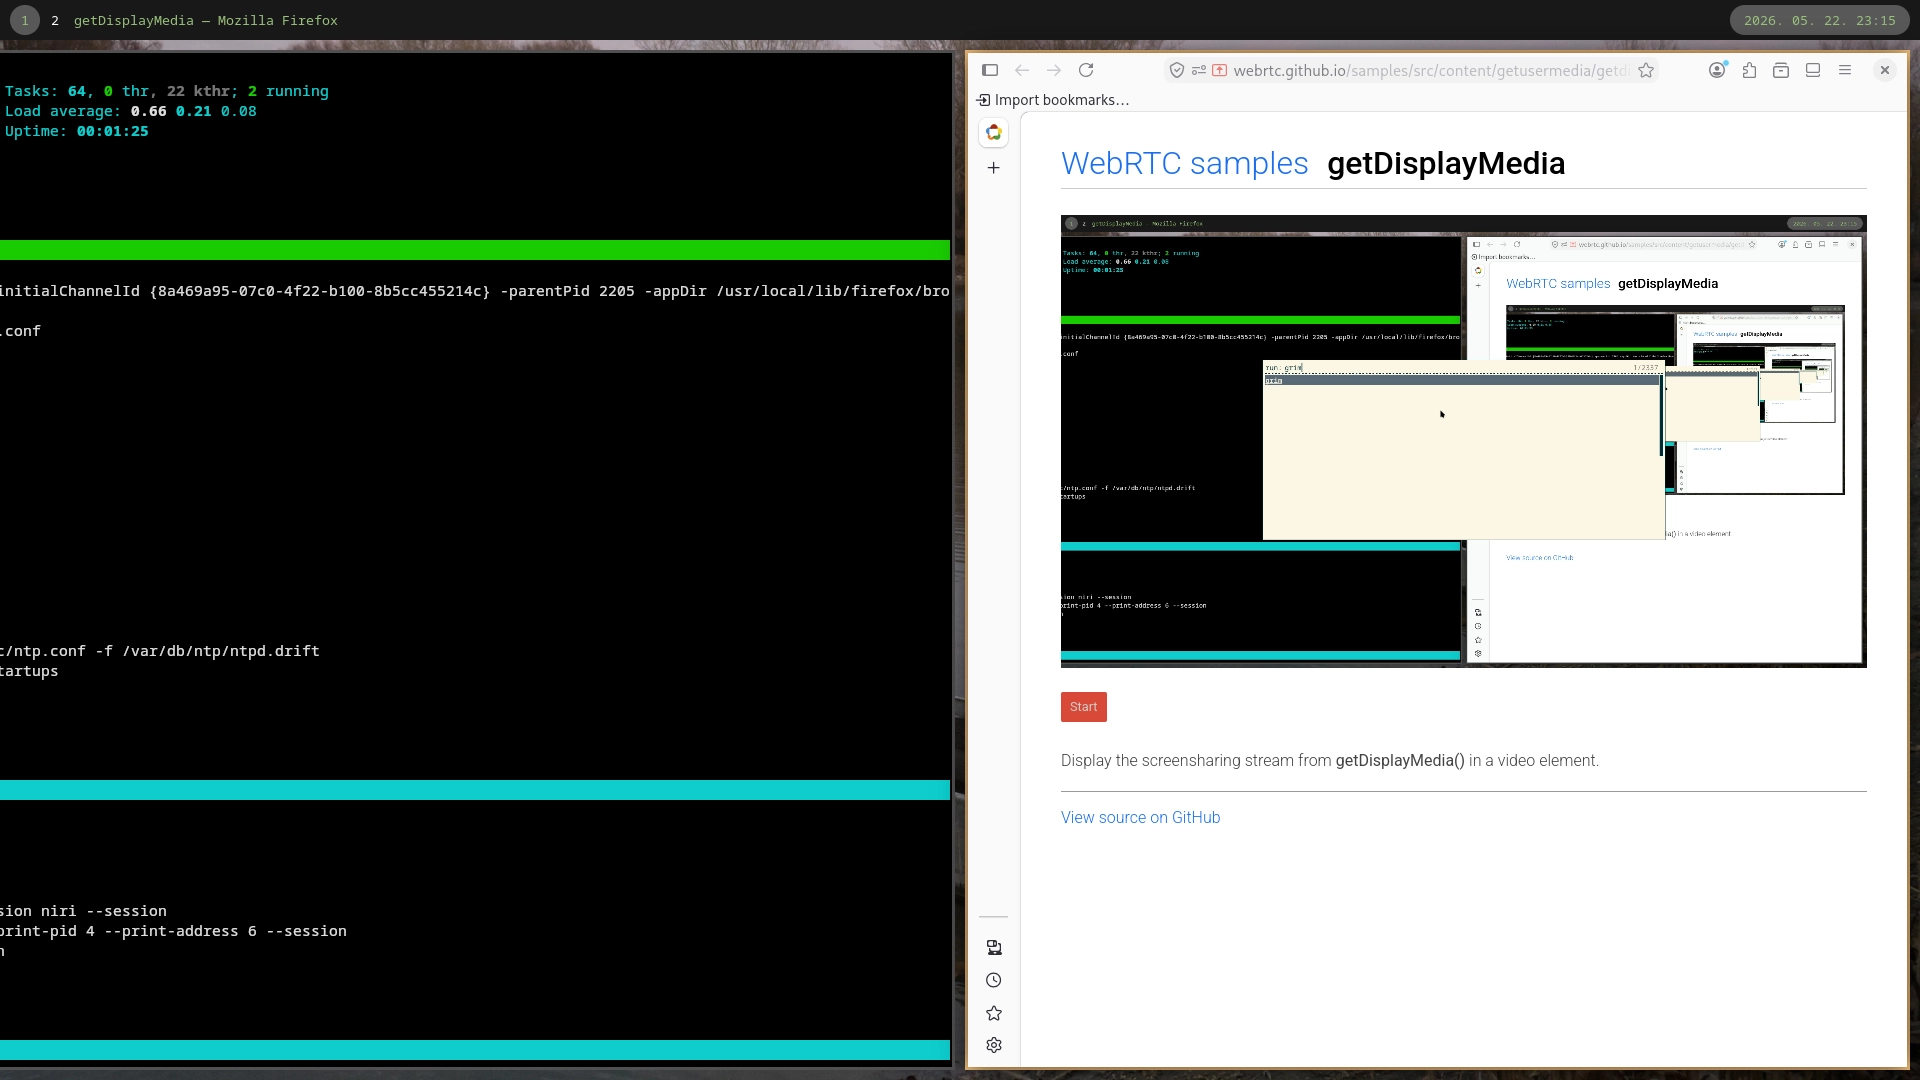Click the red Start button

tap(1084, 707)
